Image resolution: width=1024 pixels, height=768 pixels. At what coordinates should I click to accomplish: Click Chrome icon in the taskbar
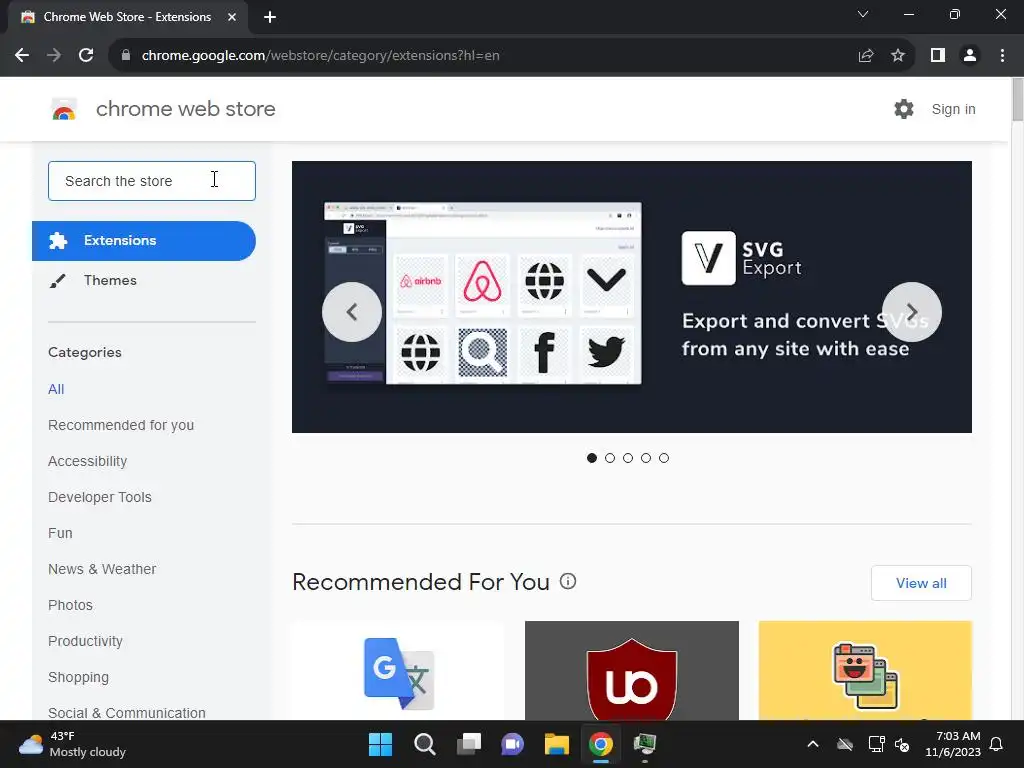pyautogui.click(x=601, y=744)
